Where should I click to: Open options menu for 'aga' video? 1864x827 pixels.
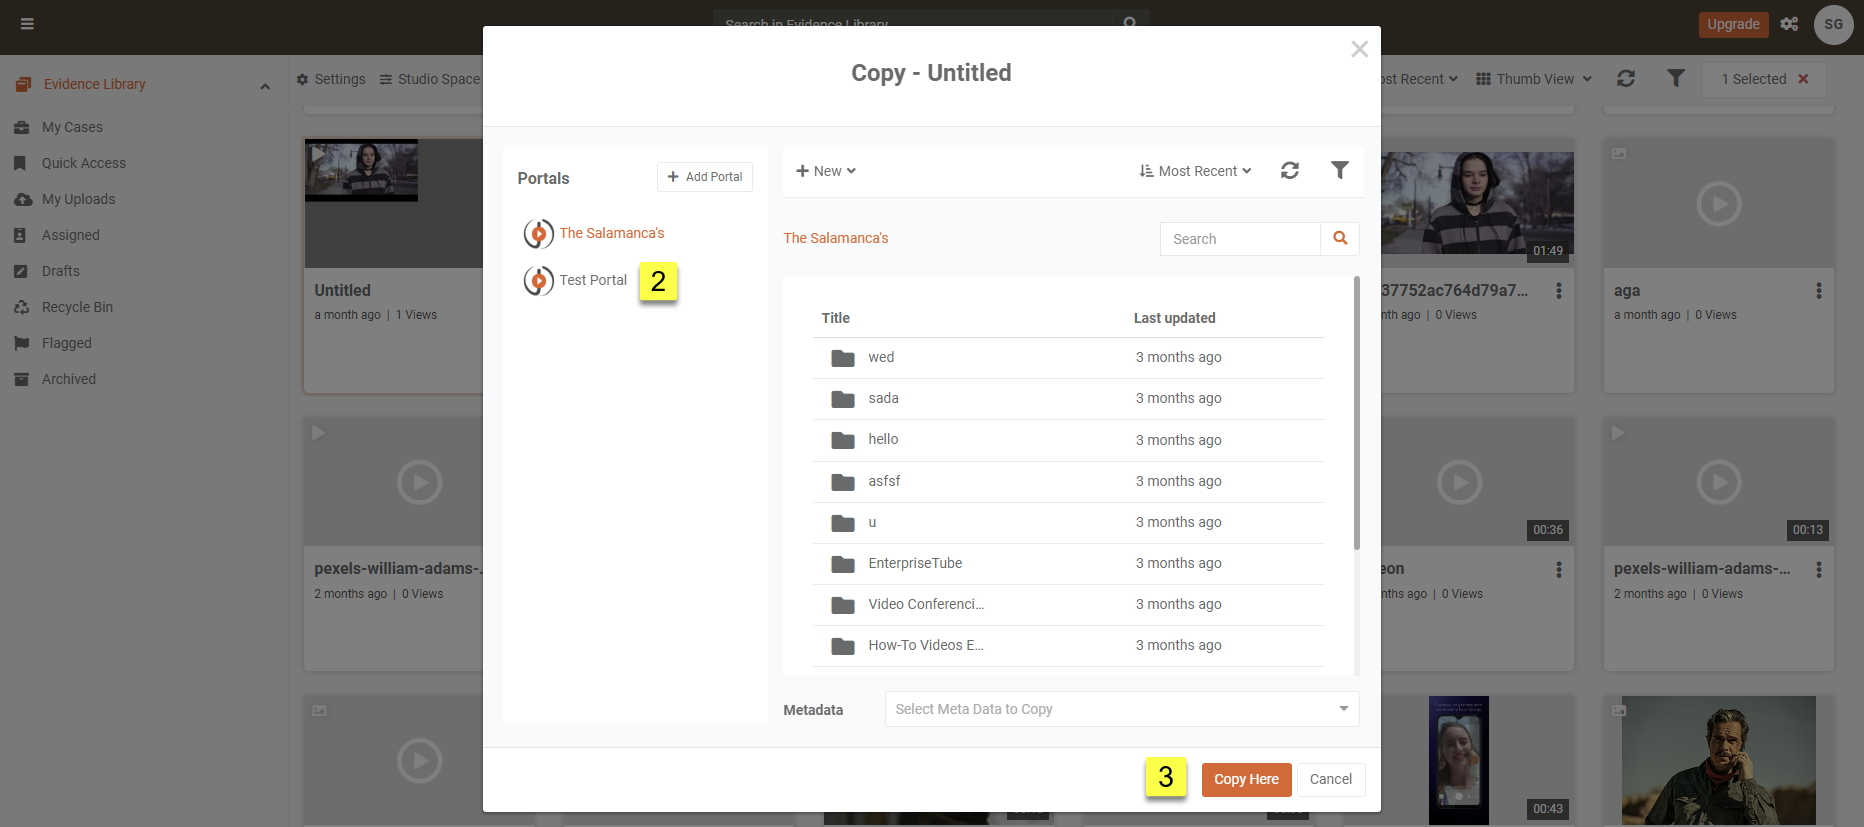click(x=1818, y=291)
